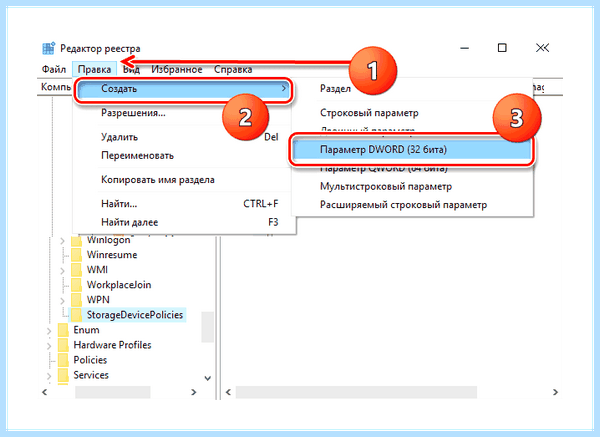Select the Services folder icon
The width and height of the screenshot is (600, 437).
[63, 375]
